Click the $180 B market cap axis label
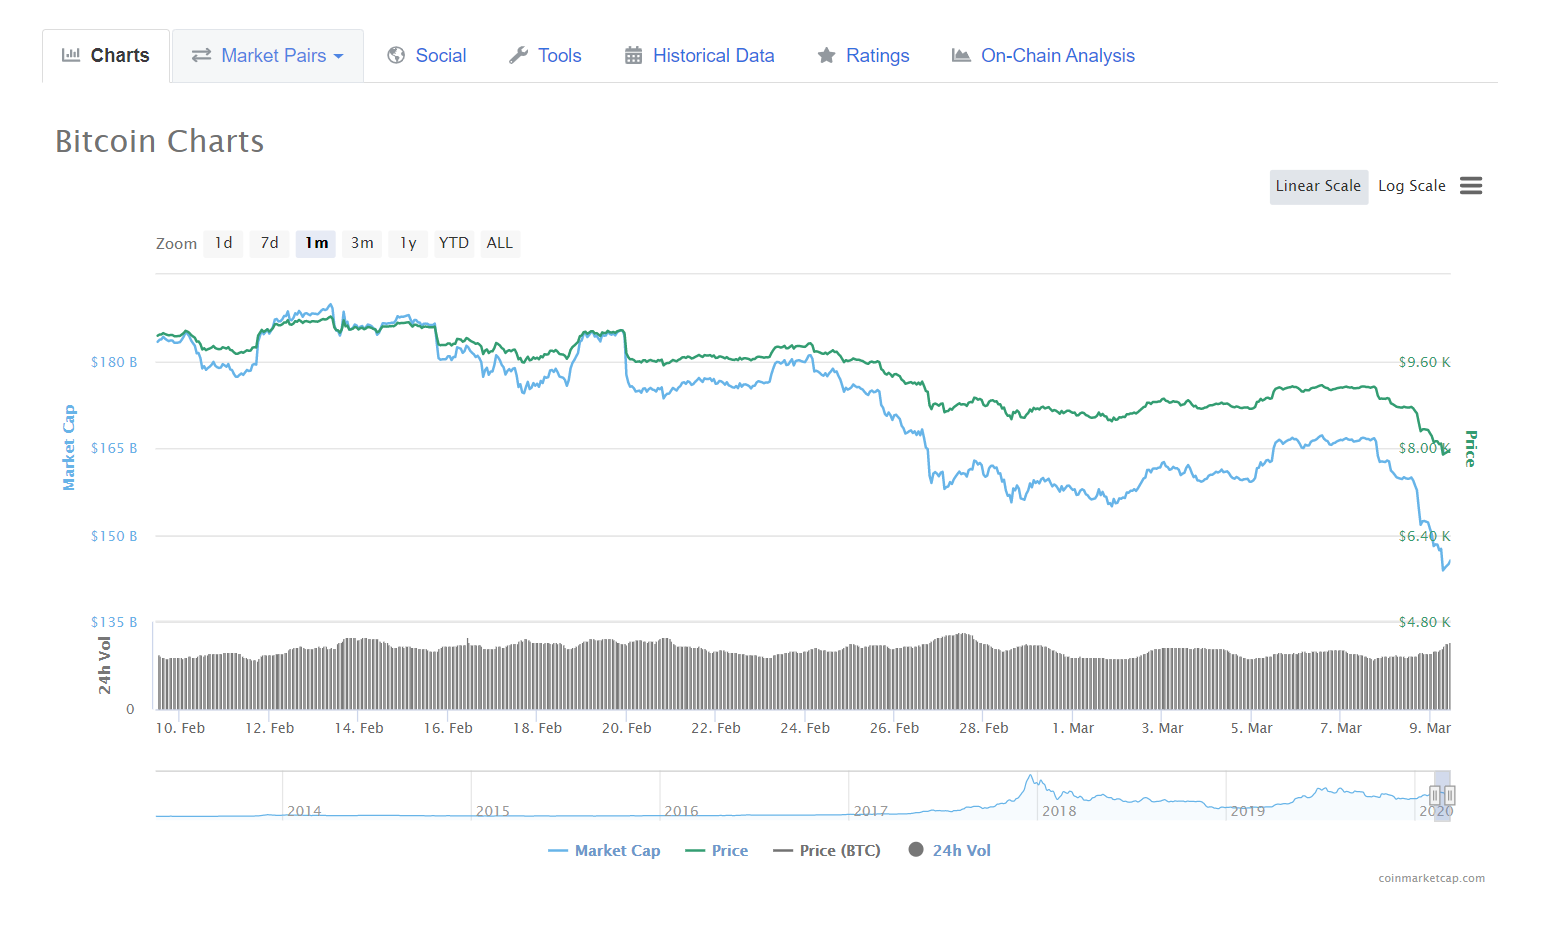Image resolution: width=1543 pixels, height=929 pixels. (x=114, y=362)
